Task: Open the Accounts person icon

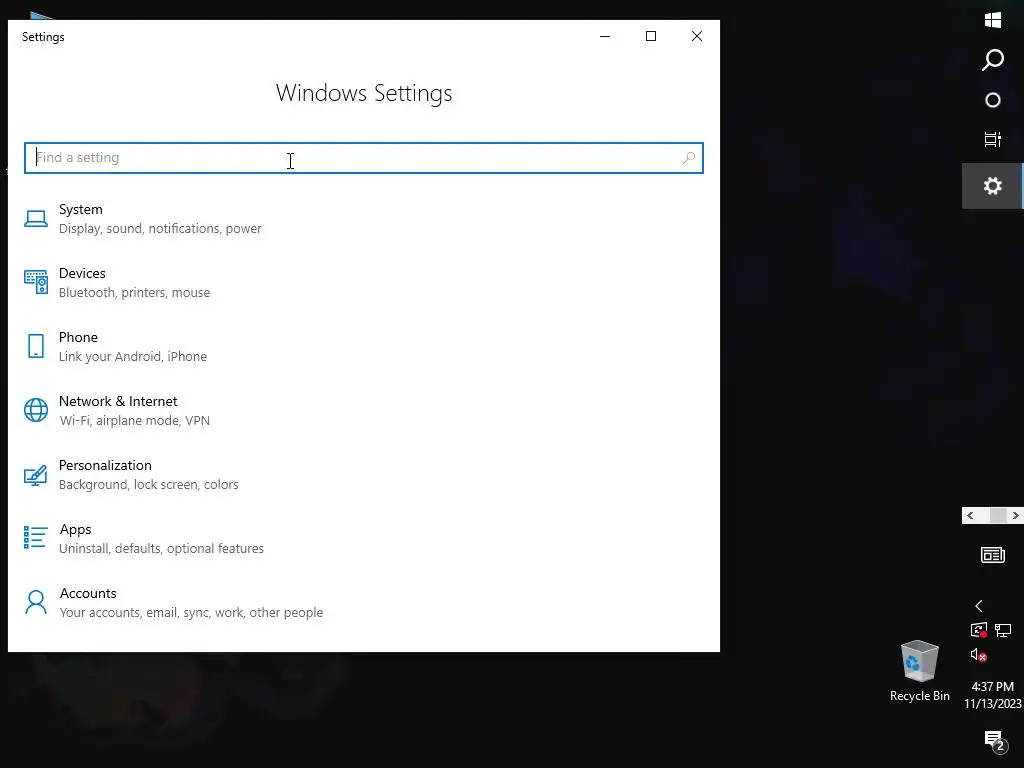Action: tap(36, 602)
